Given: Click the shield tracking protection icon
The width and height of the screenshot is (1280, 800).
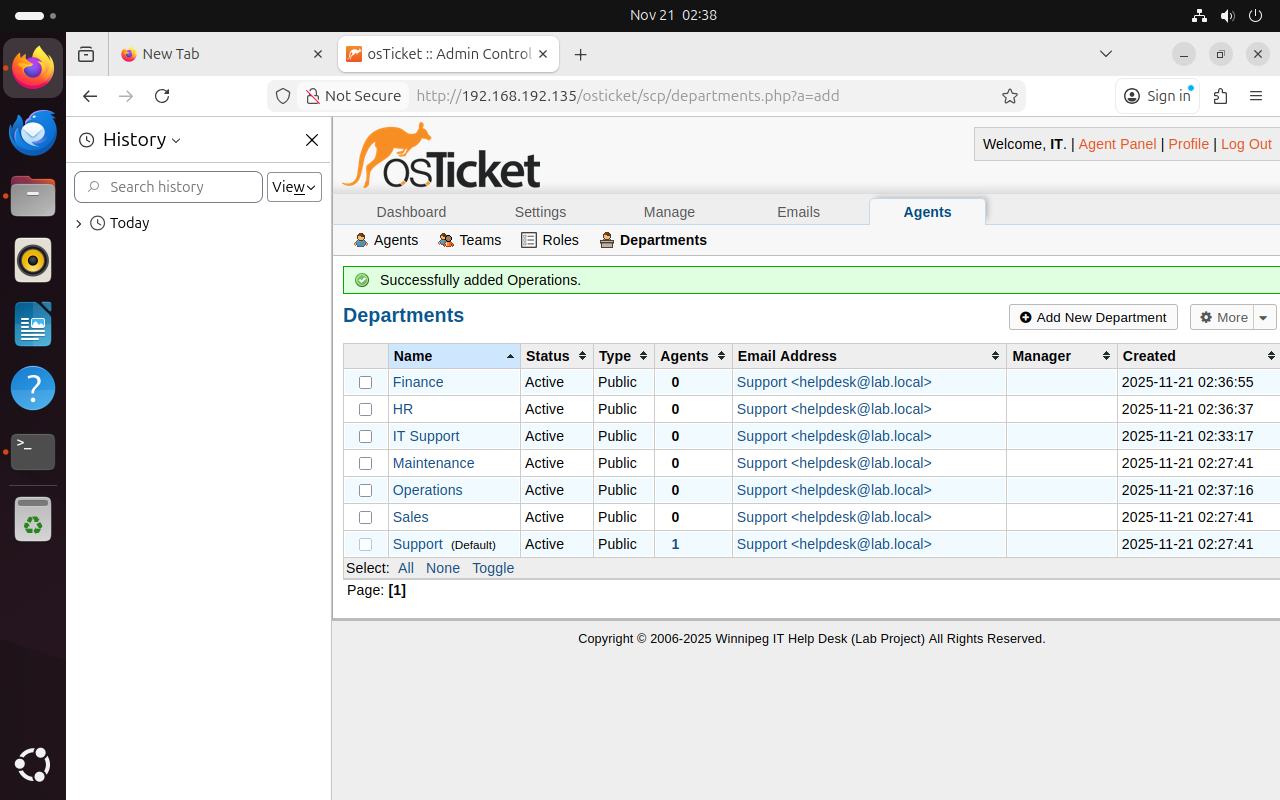Looking at the screenshot, I should [283, 96].
